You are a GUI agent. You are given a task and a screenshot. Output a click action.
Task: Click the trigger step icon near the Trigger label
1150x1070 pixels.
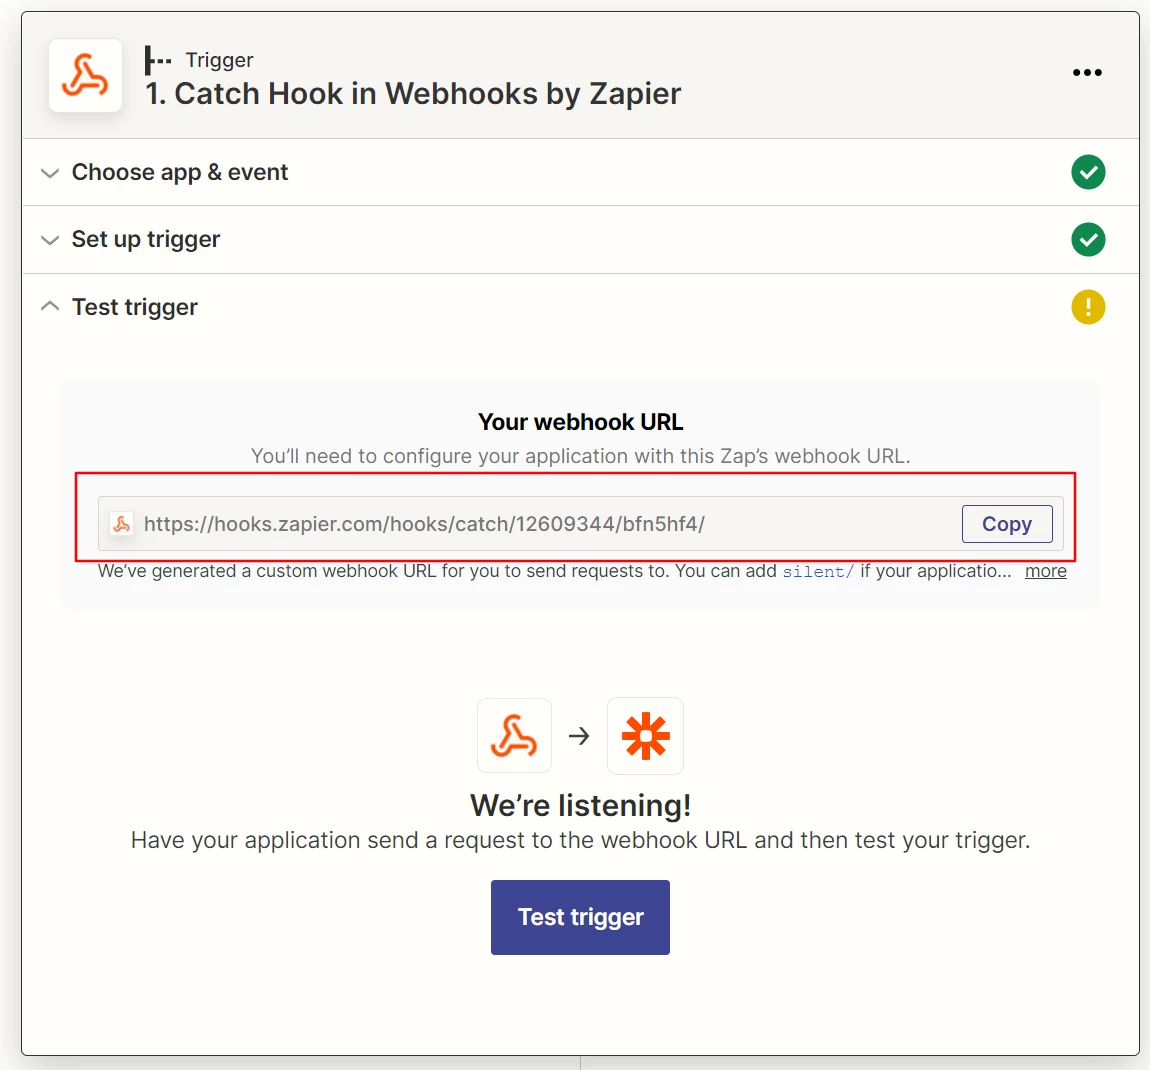158,60
